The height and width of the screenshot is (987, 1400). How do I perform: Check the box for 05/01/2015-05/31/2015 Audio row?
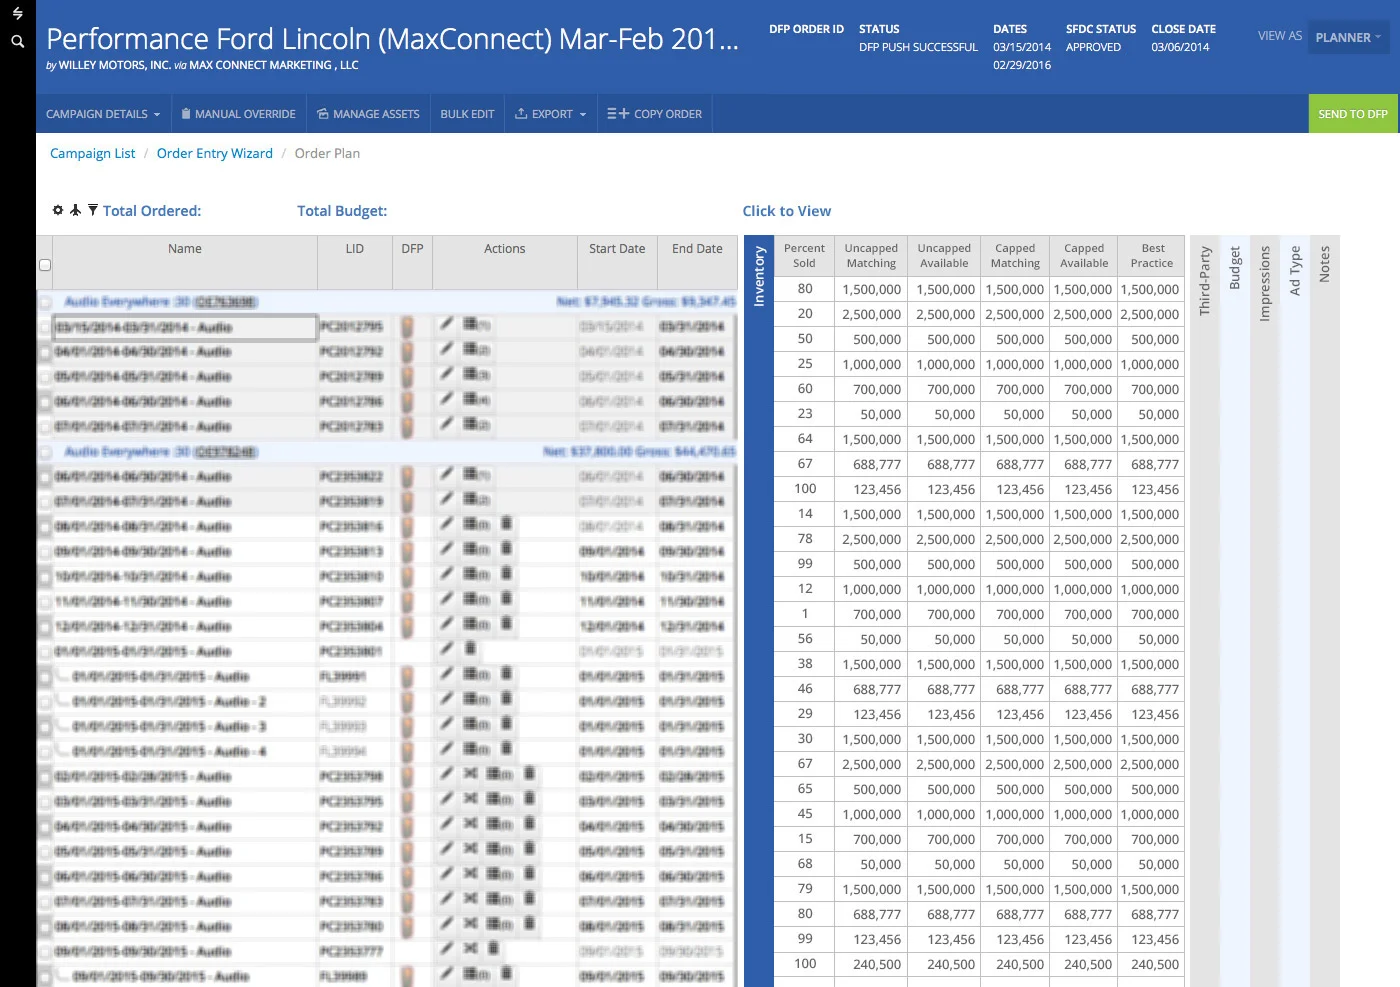45,852
